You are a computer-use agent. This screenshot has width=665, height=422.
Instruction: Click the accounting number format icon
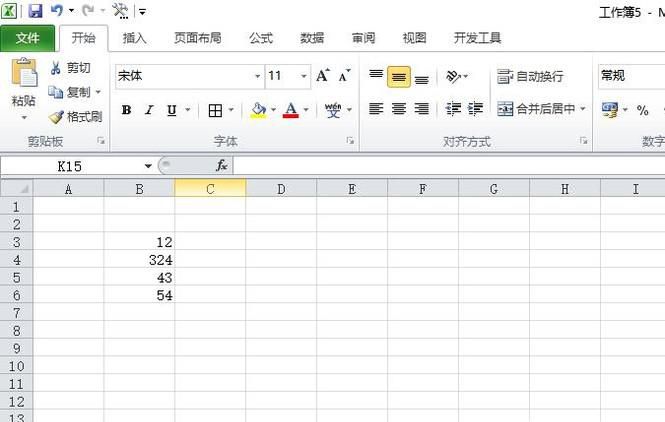[610, 110]
